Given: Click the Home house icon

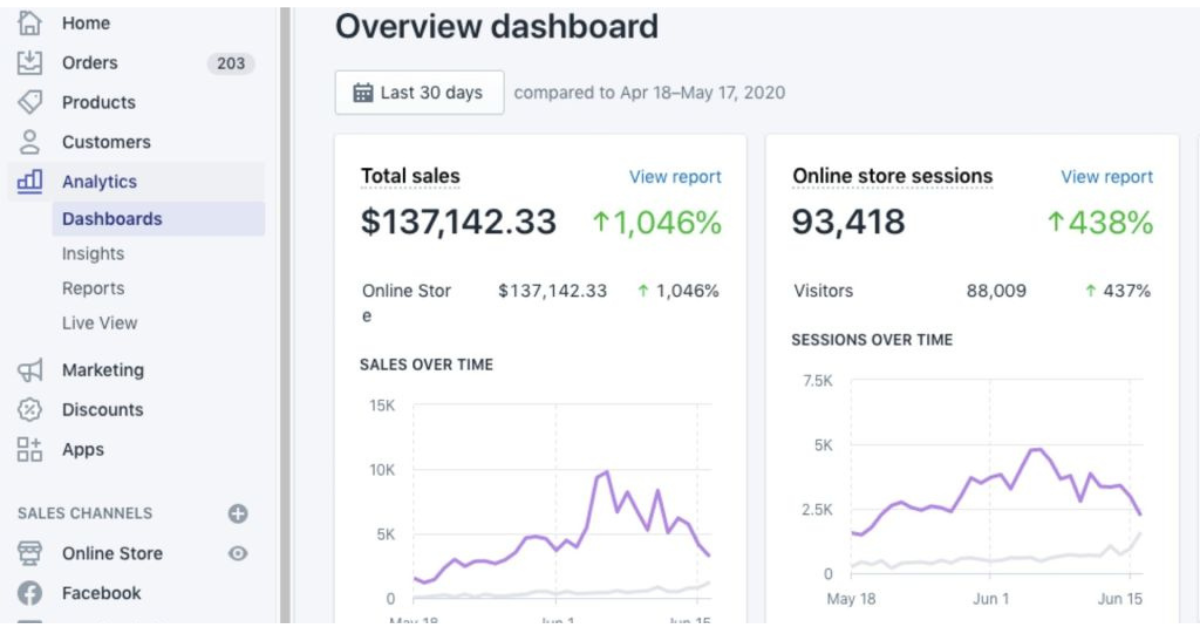Looking at the screenshot, I should [x=30, y=23].
